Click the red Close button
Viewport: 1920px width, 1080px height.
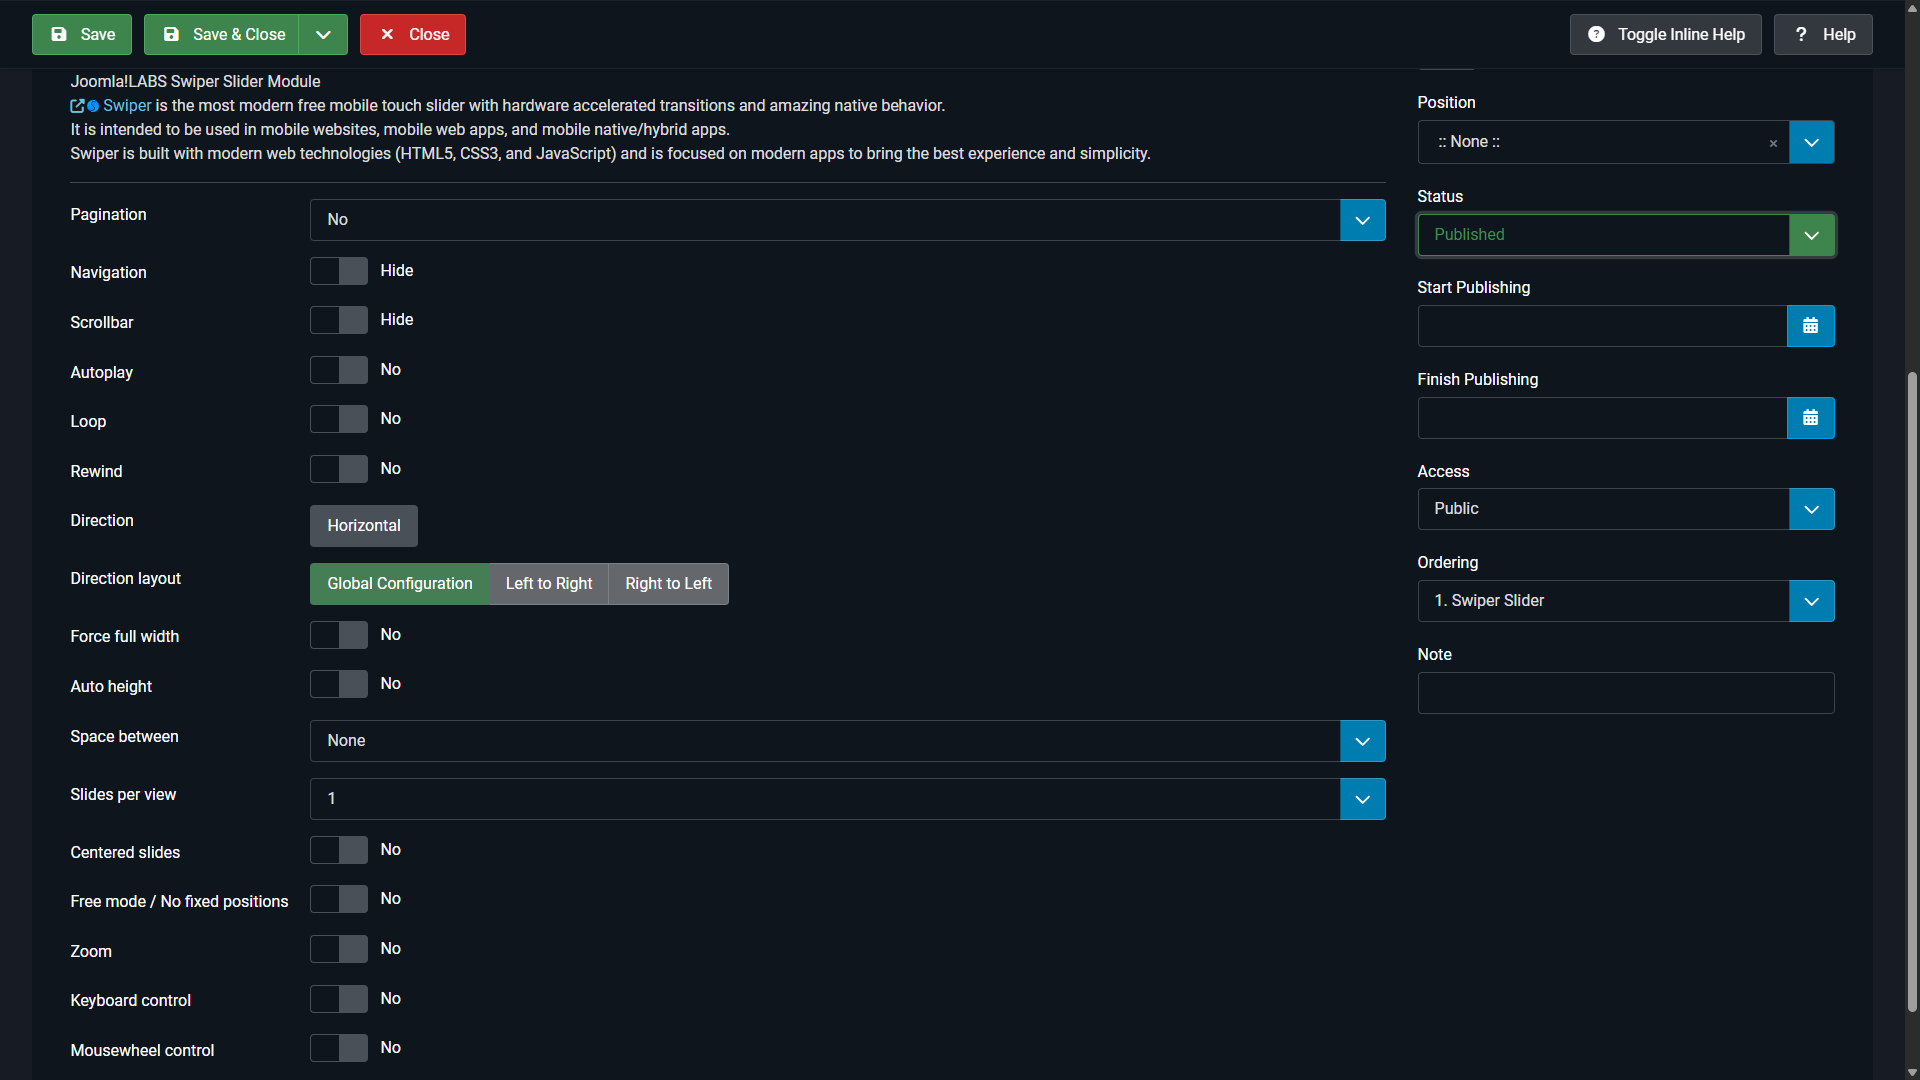pos(413,34)
